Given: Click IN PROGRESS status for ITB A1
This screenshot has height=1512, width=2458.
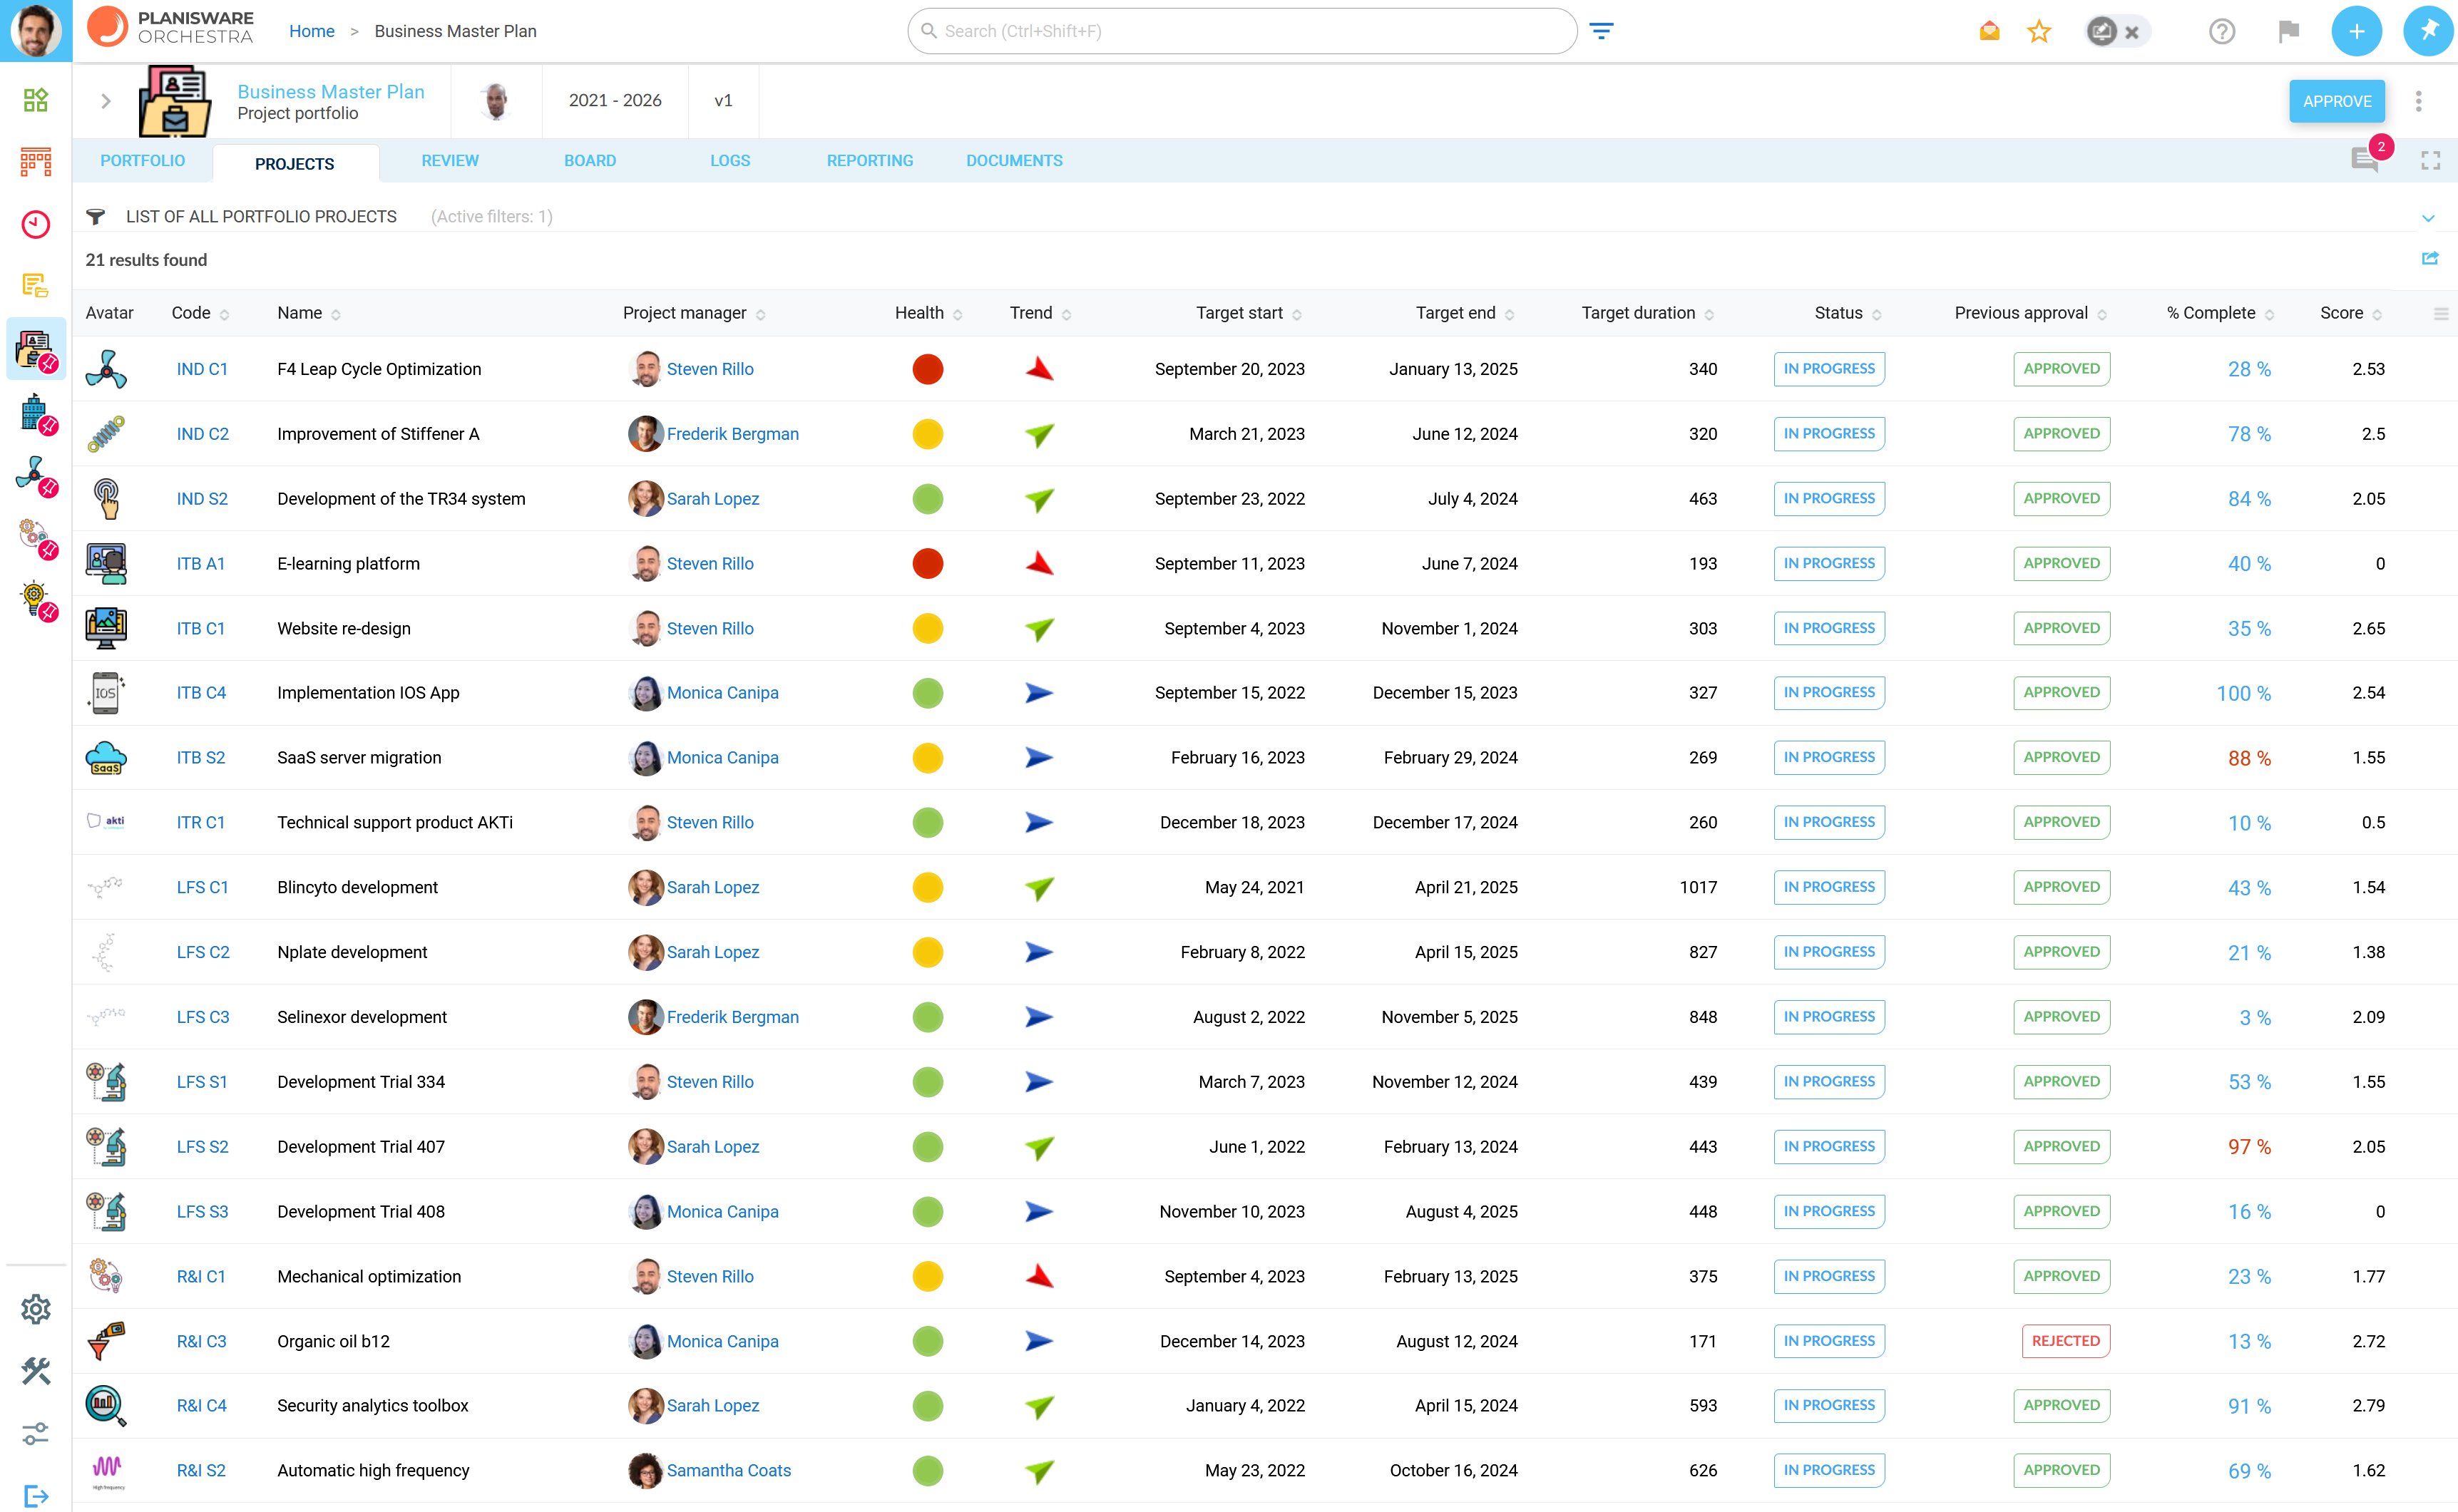Looking at the screenshot, I should coord(1829,563).
